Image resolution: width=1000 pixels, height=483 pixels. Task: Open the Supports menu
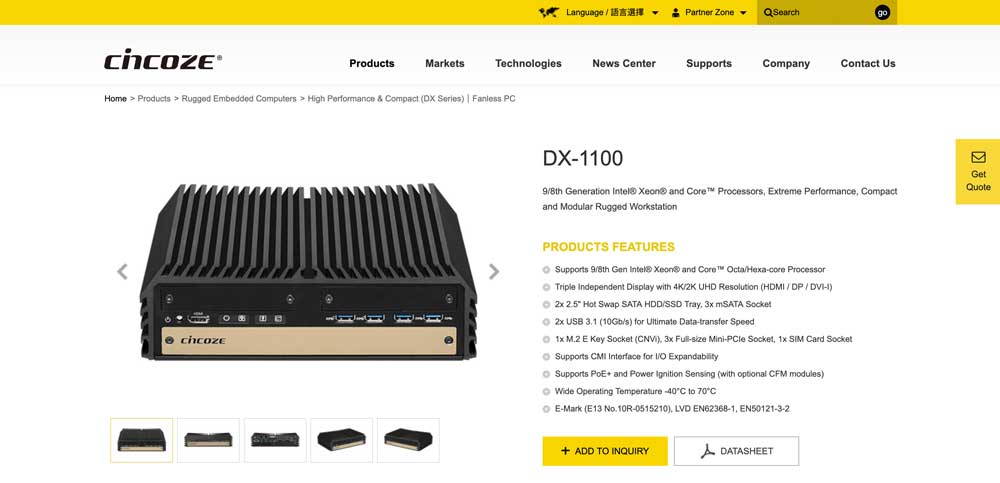pyautogui.click(x=709, y=63)
